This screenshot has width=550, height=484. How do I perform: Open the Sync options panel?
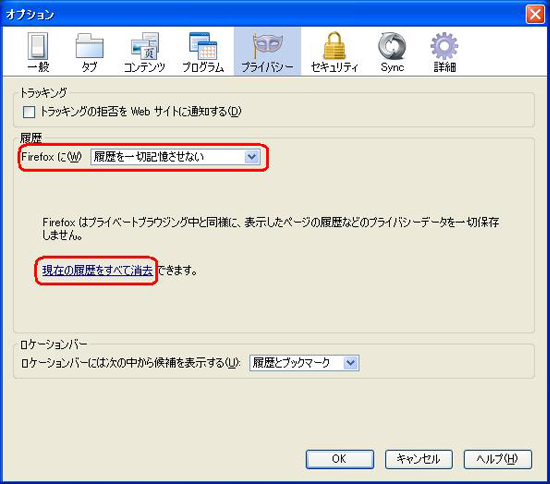pyautogui.click(x=392, y=52)
